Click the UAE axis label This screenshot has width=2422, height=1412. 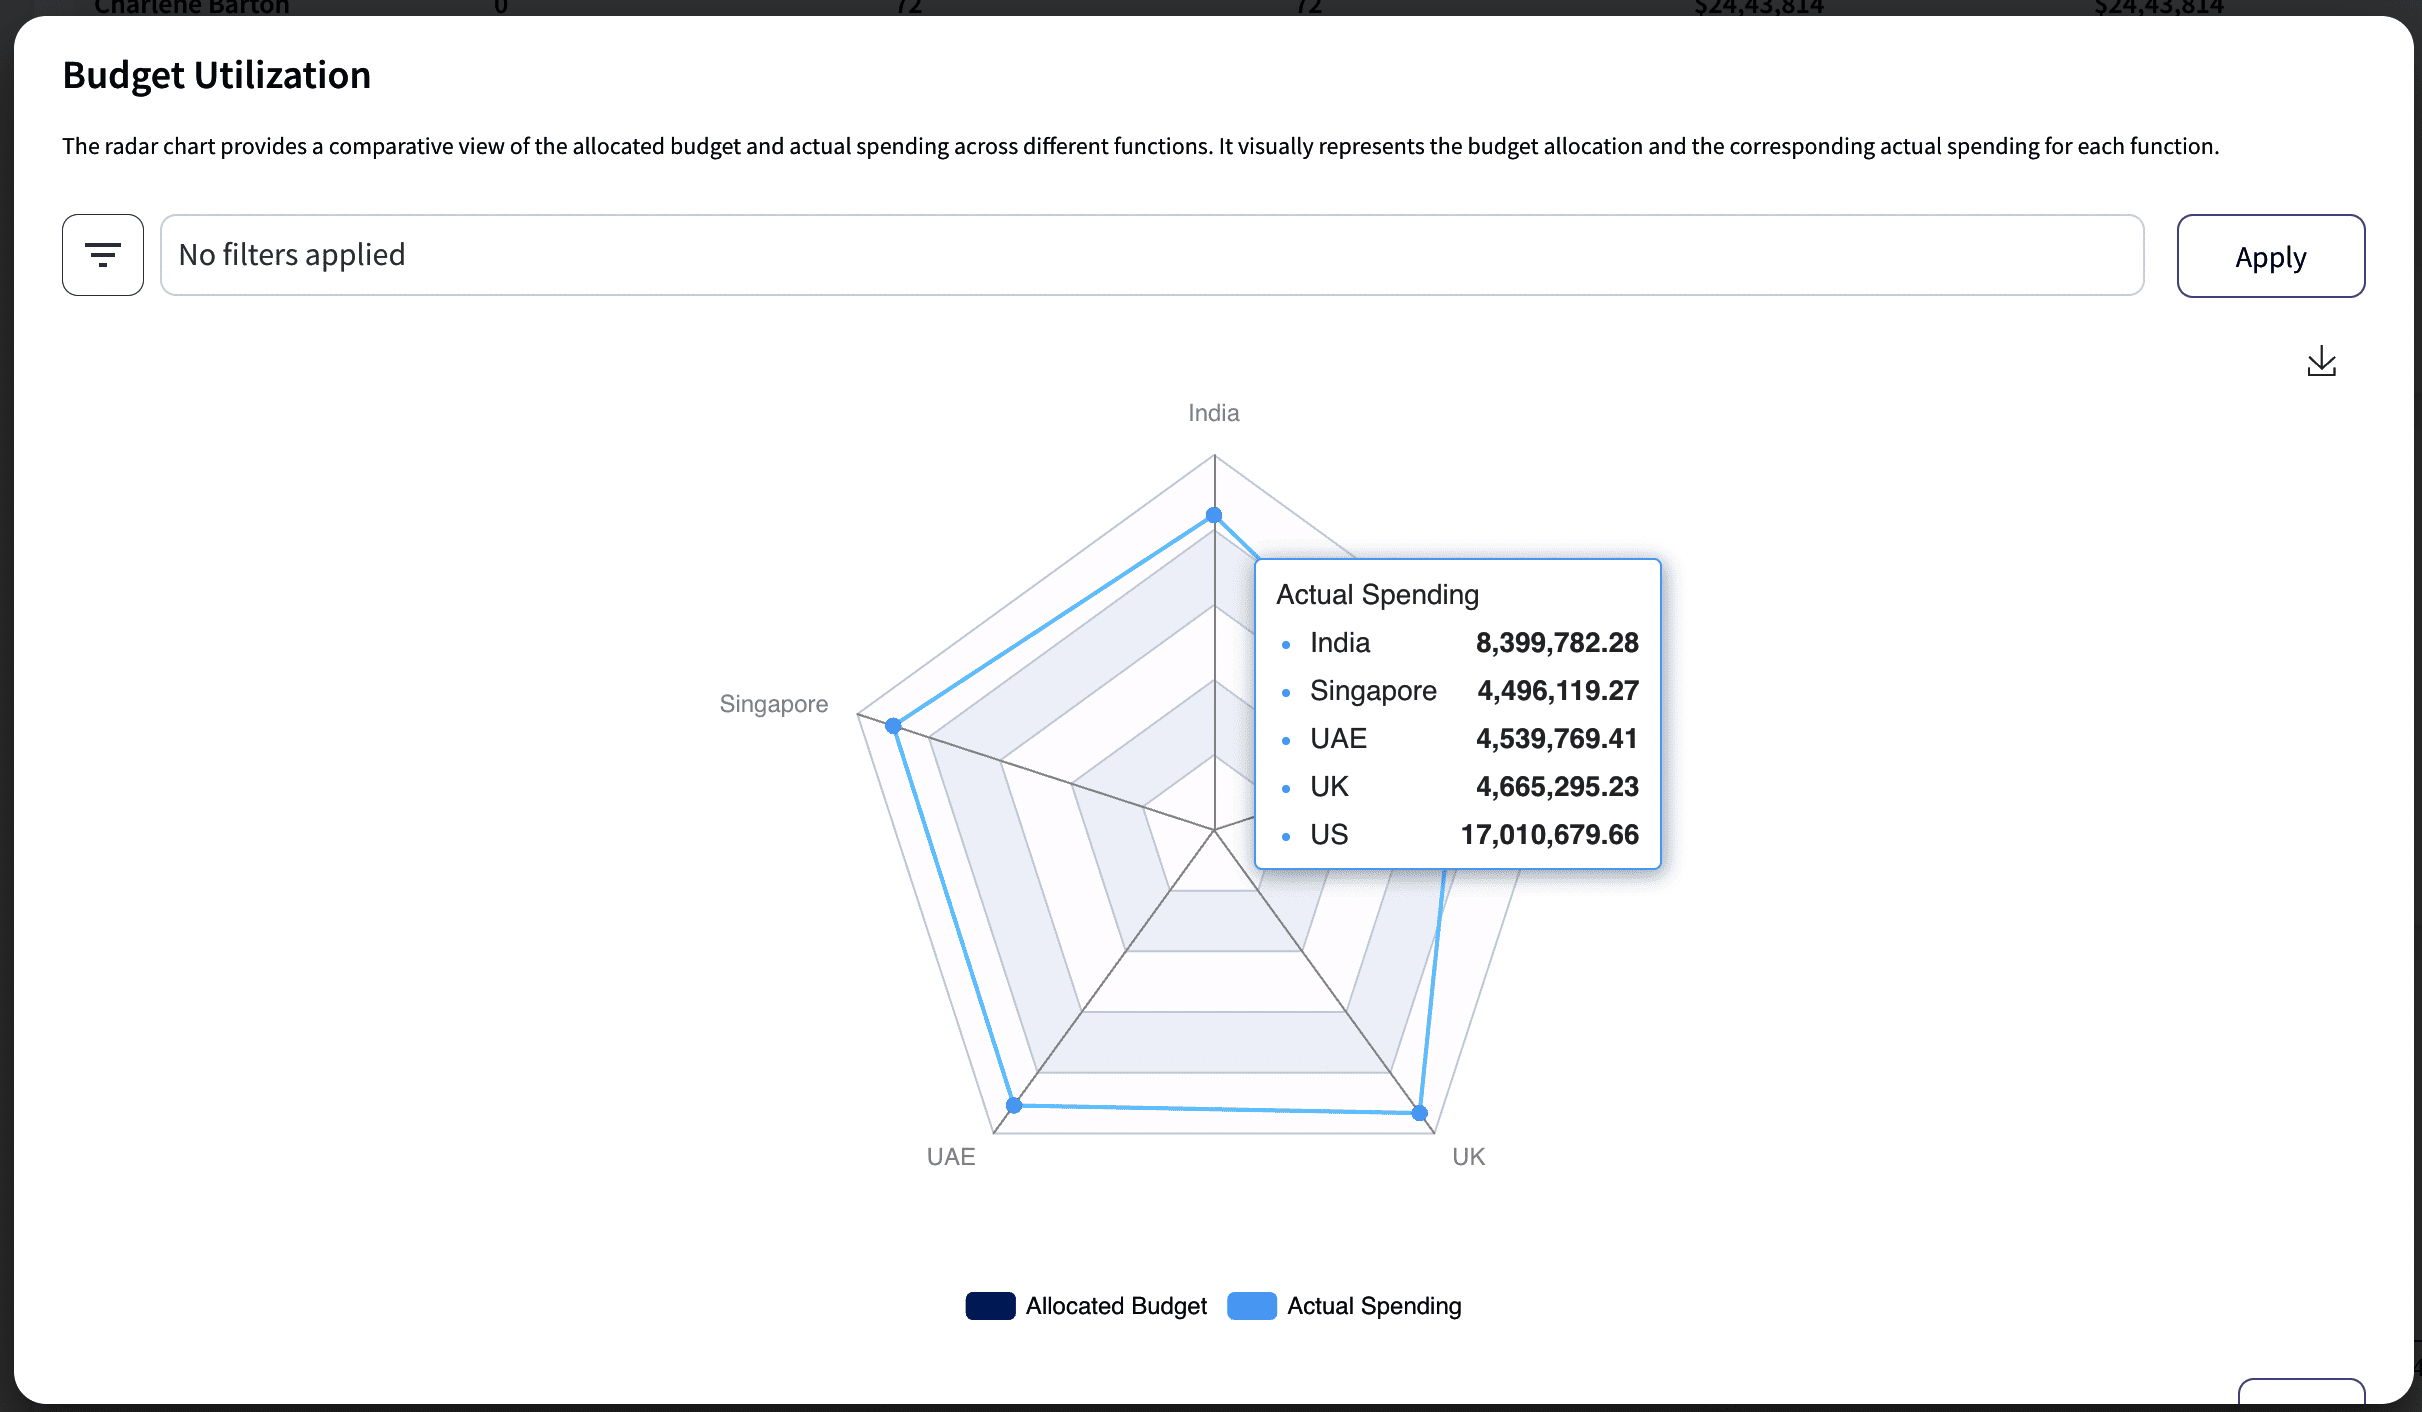950,1157
